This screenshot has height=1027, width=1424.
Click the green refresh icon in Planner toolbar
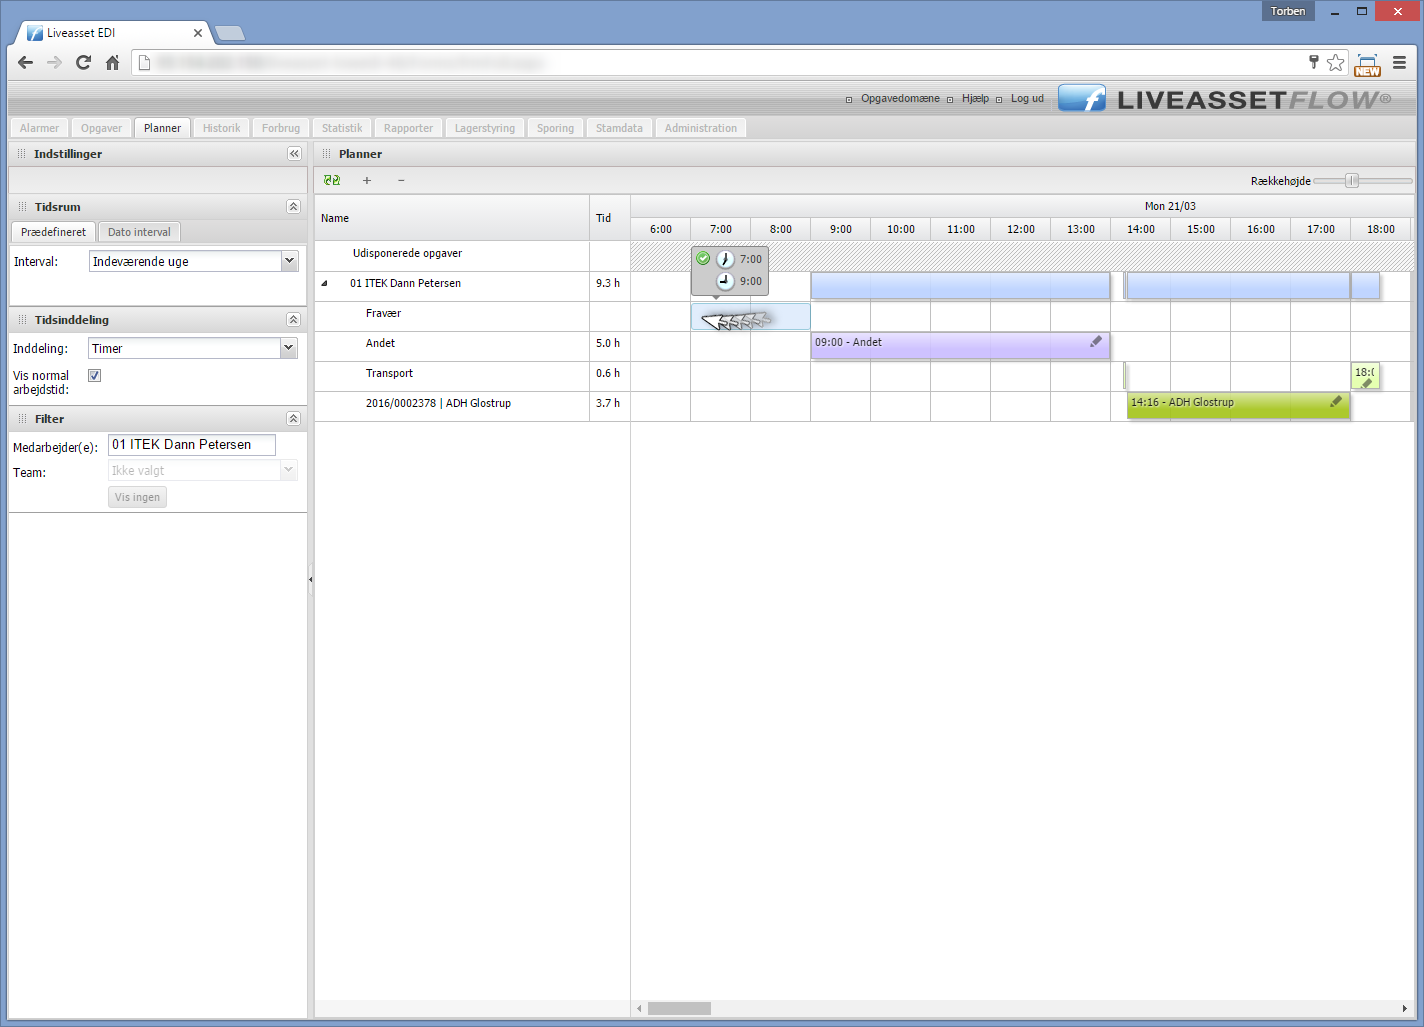pos(332,181)
